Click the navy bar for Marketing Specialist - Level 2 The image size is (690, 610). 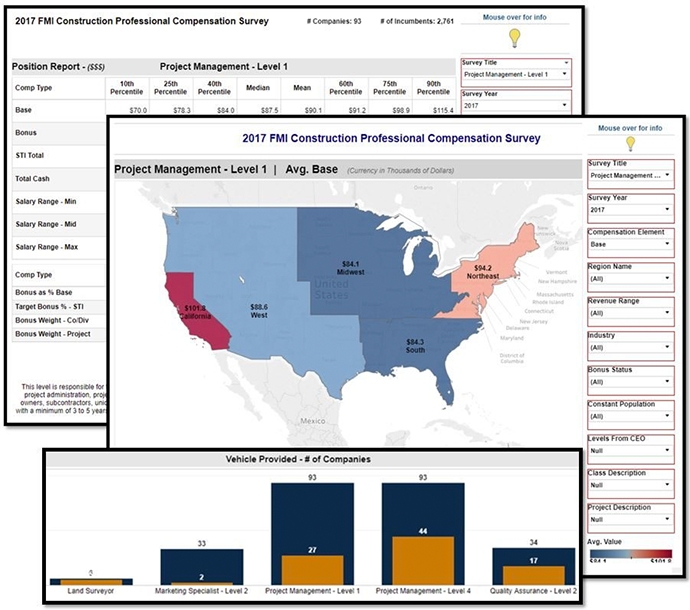(202, 563)
